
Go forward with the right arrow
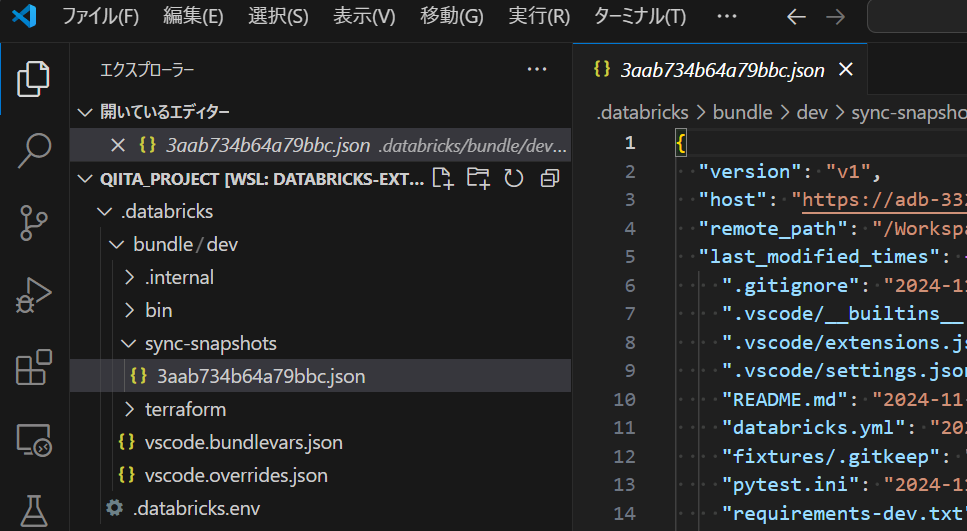click(835, 17)
